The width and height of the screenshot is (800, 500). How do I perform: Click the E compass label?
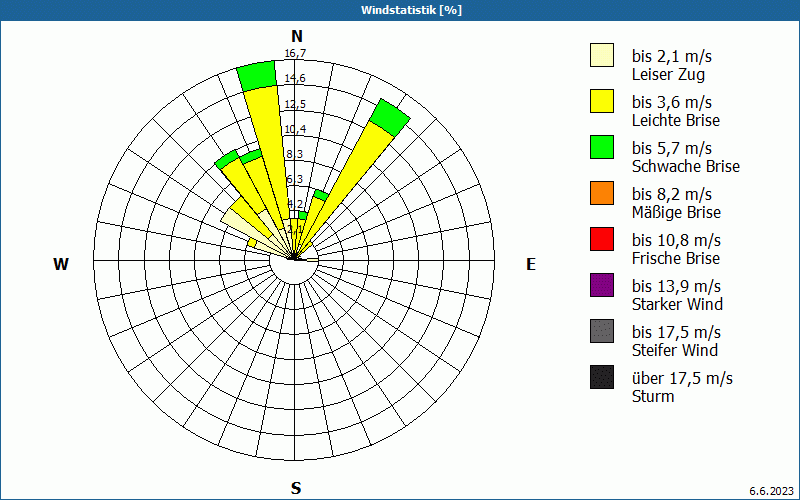click(531, 264)
